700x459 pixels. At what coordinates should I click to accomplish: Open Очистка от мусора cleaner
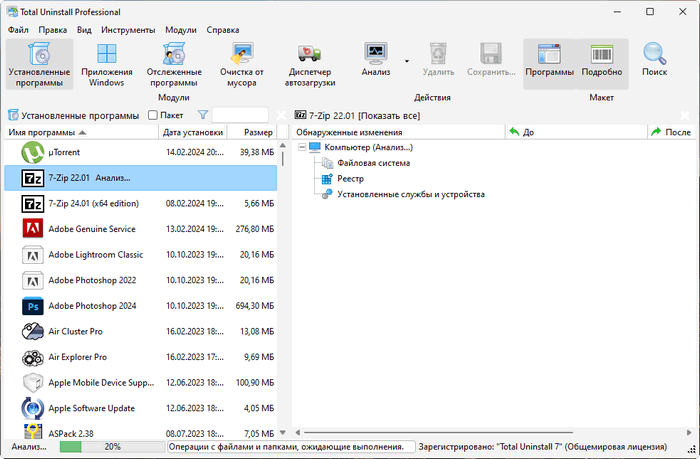[242, 64]
